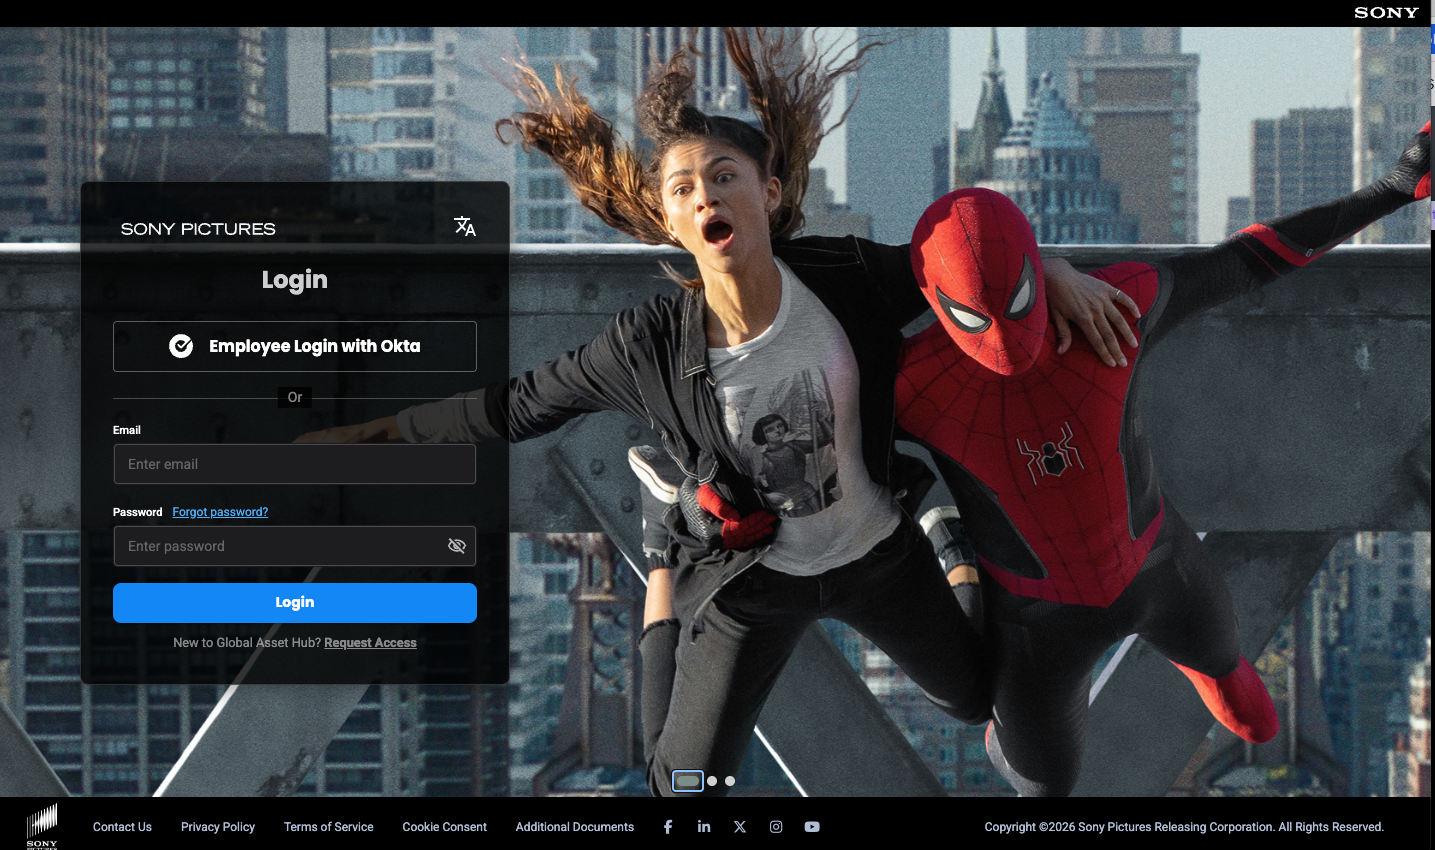Click Employee Login with Okta button
The width and height of the screenshot is (1435, 850).
coord(295,346)
